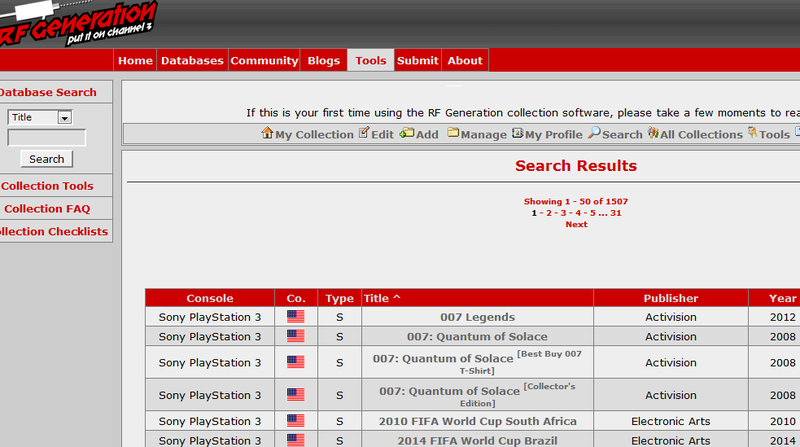This screenshot has height=447, width=800.
Task: Open the Databases menu
Action: [192, 60]
